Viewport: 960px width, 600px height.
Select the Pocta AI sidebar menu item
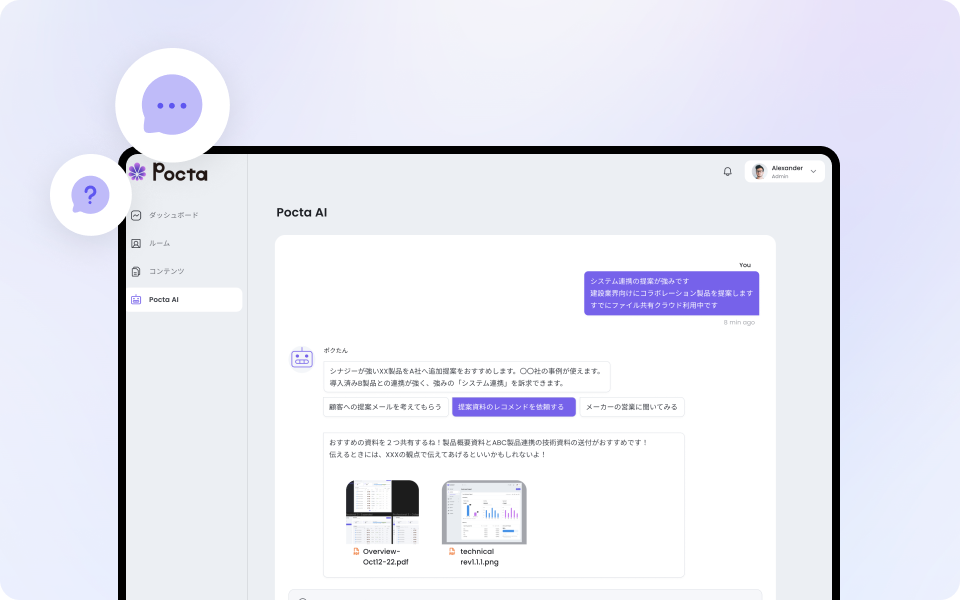(184, 299)
